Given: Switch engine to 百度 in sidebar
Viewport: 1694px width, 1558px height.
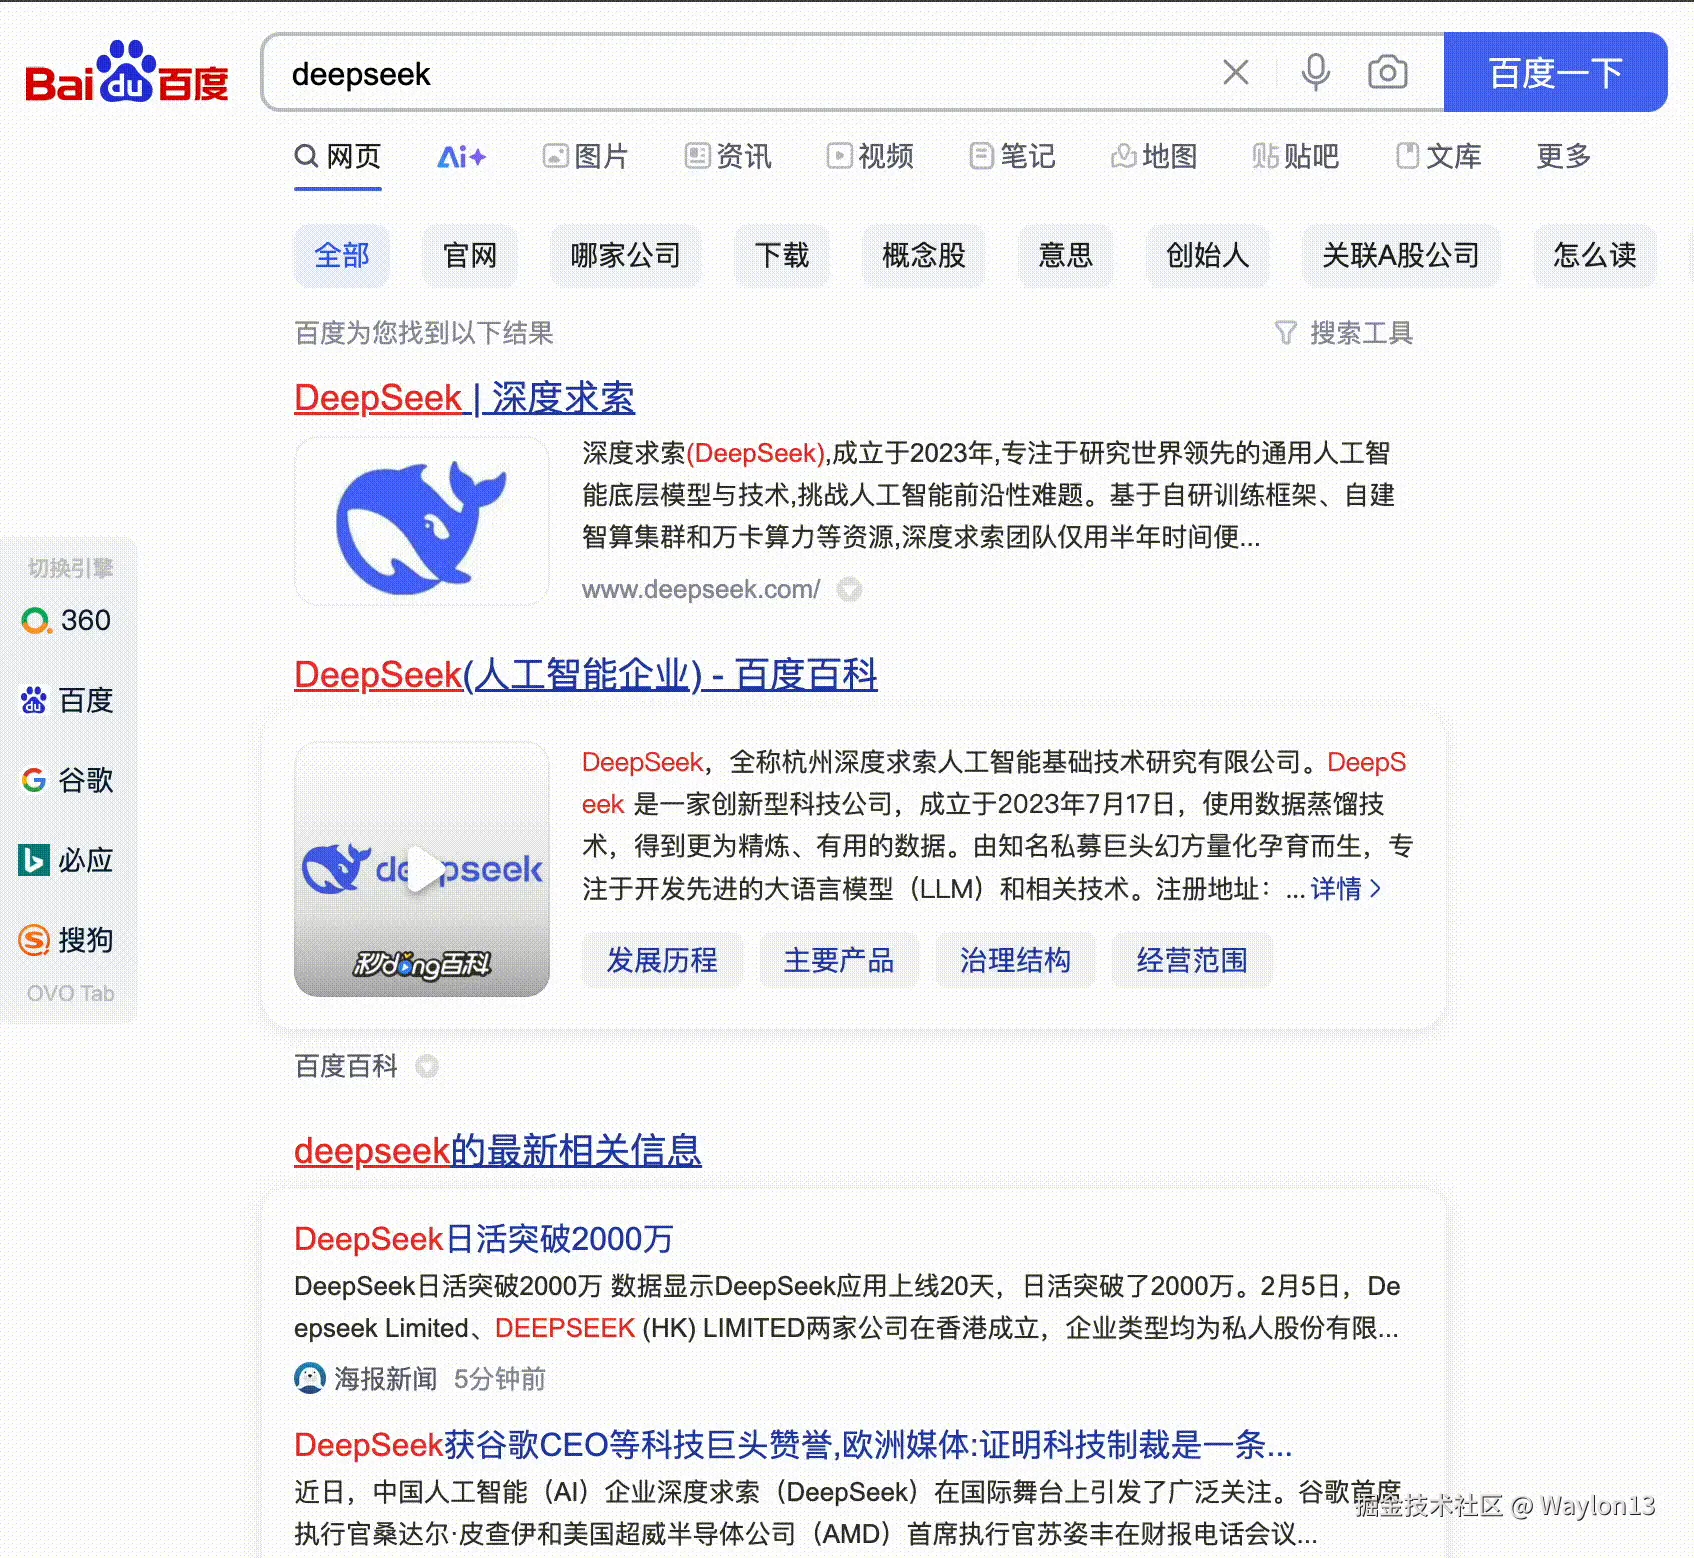Looking at the screenshot, I should click(67, 700).
